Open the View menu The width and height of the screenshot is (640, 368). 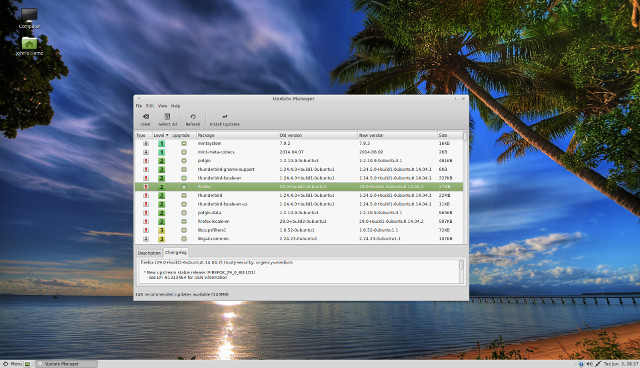click(x=162, y=106)
